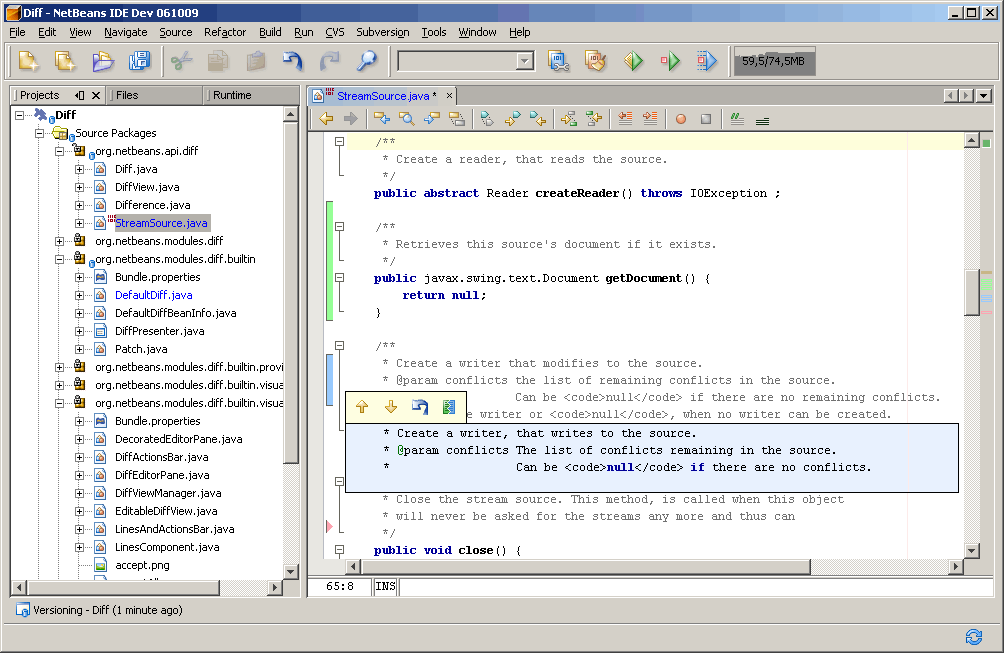Click the refresh icon in status bar corner

pyautogui.click(x=974, y=636)
